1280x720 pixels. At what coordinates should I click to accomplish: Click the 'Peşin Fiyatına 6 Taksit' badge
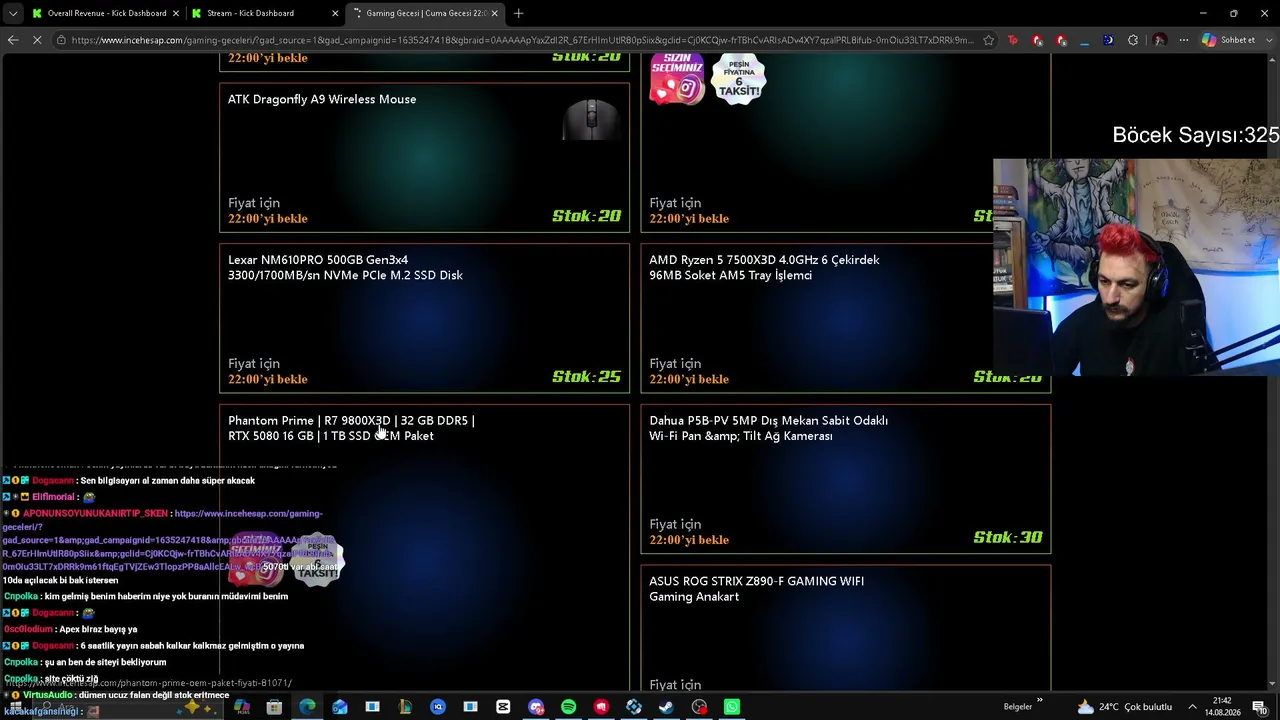pyautogui.click(x=739, y=78)
